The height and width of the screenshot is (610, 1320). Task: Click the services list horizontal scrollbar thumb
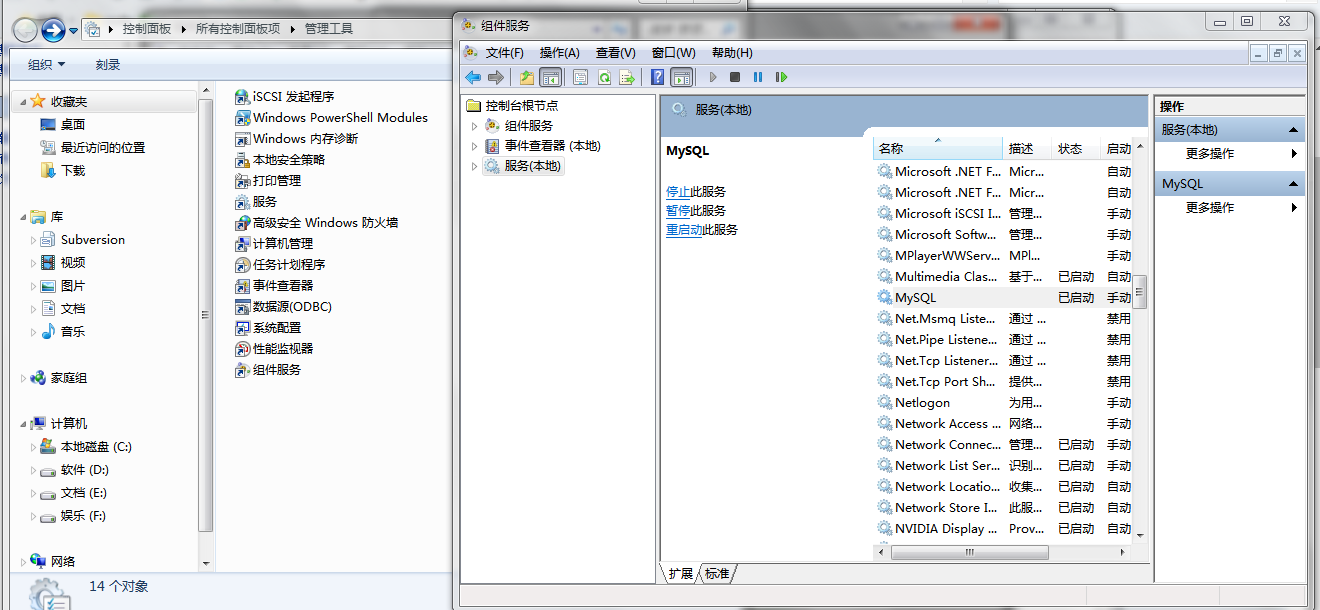[970, 552]
